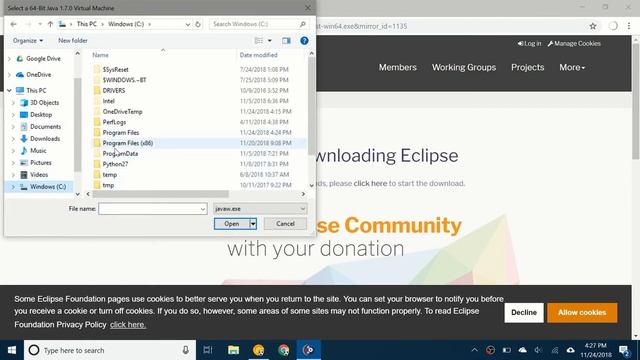Screen dimensions: 640x360
Task: Expand the Documents tree node
Action: [13, 127]
